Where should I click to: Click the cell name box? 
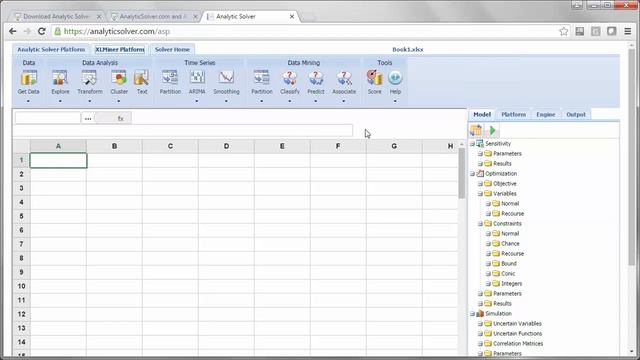point(48,118)
